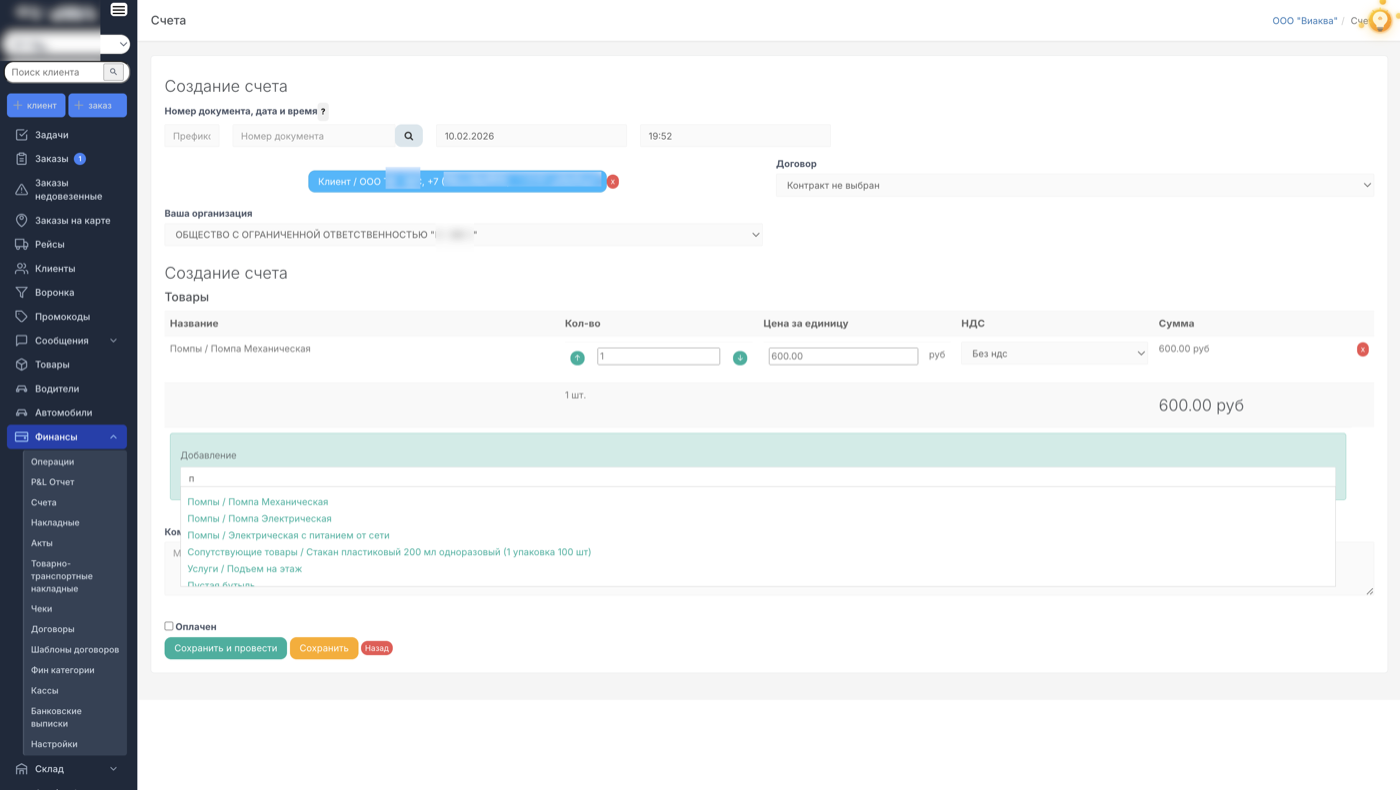The image size is (1400, 790).
Task: Click the help question mark icon
Action: pyautogui.click(x=323, y=112)
